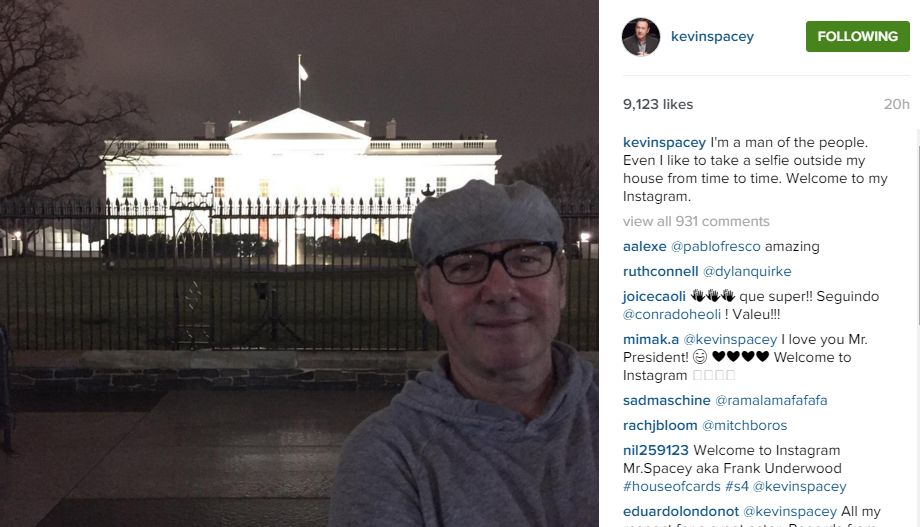
Task: Open the 9,123 likes list
Action: click(658, 104)
